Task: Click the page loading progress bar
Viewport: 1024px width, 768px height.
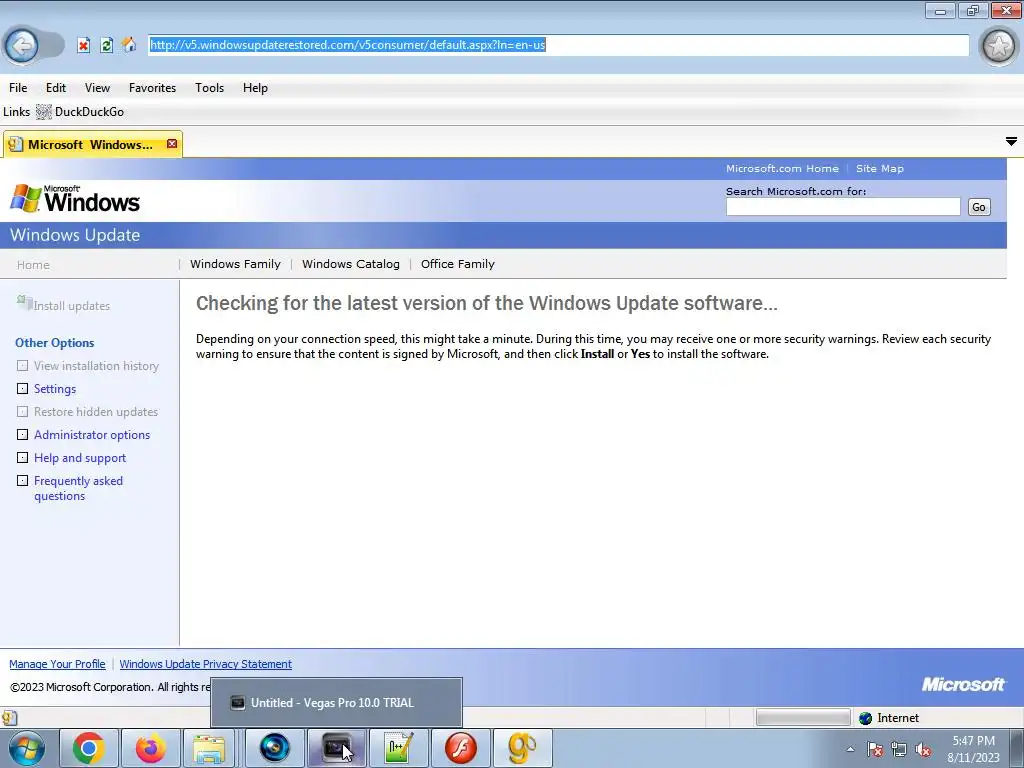Action: tap(803, 718)
